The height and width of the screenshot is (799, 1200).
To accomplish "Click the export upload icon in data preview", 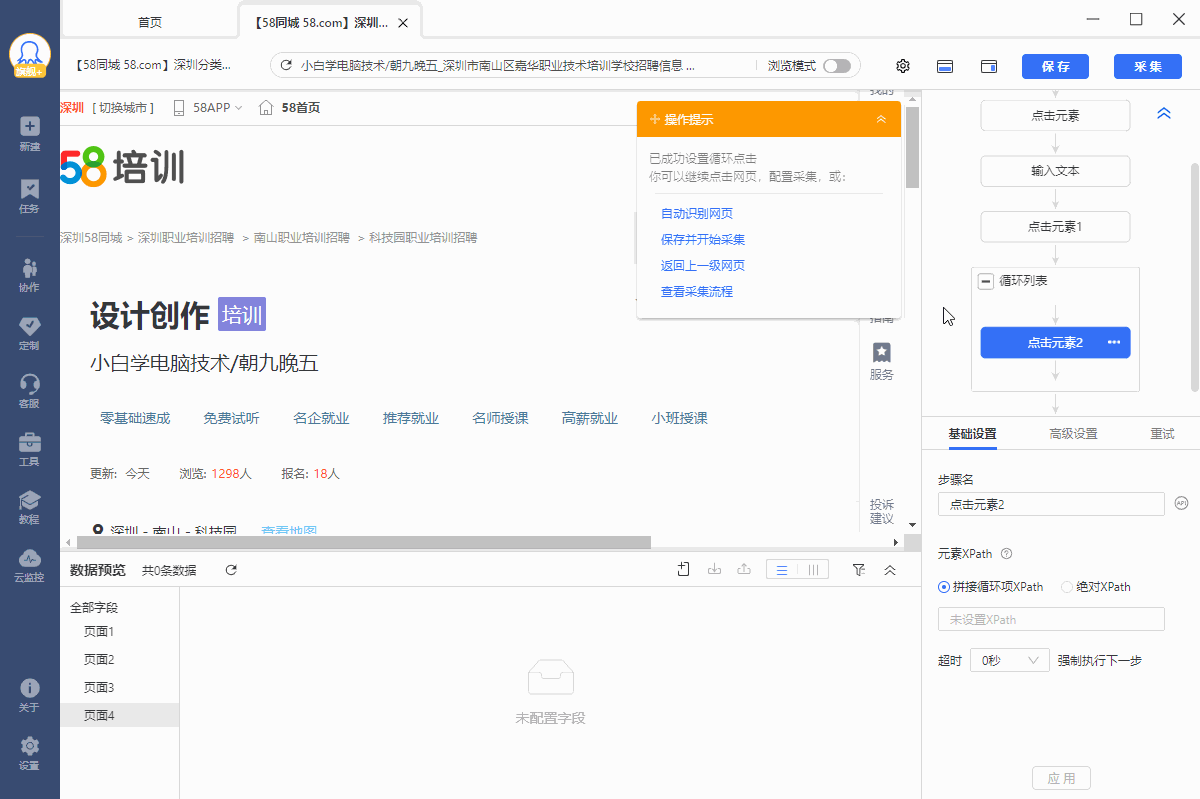I will 743,569.
